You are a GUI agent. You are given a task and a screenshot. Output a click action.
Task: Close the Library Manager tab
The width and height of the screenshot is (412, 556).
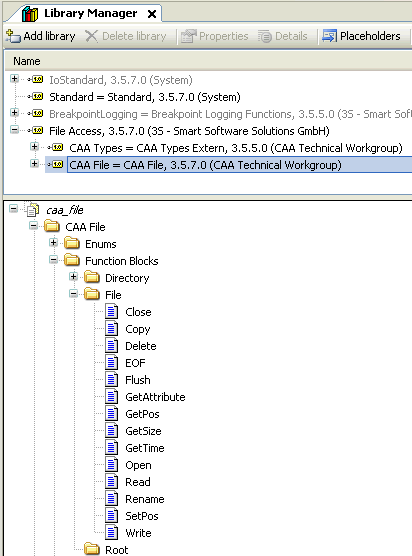point(152,14)
